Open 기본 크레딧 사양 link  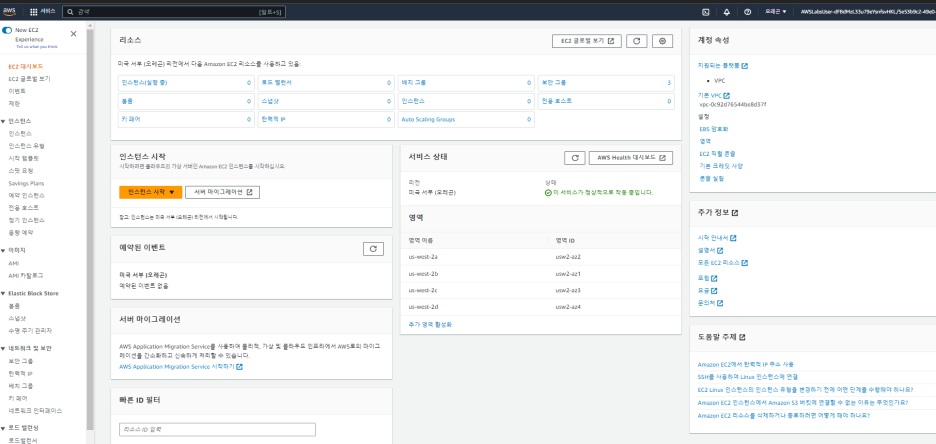click(721, 166)
